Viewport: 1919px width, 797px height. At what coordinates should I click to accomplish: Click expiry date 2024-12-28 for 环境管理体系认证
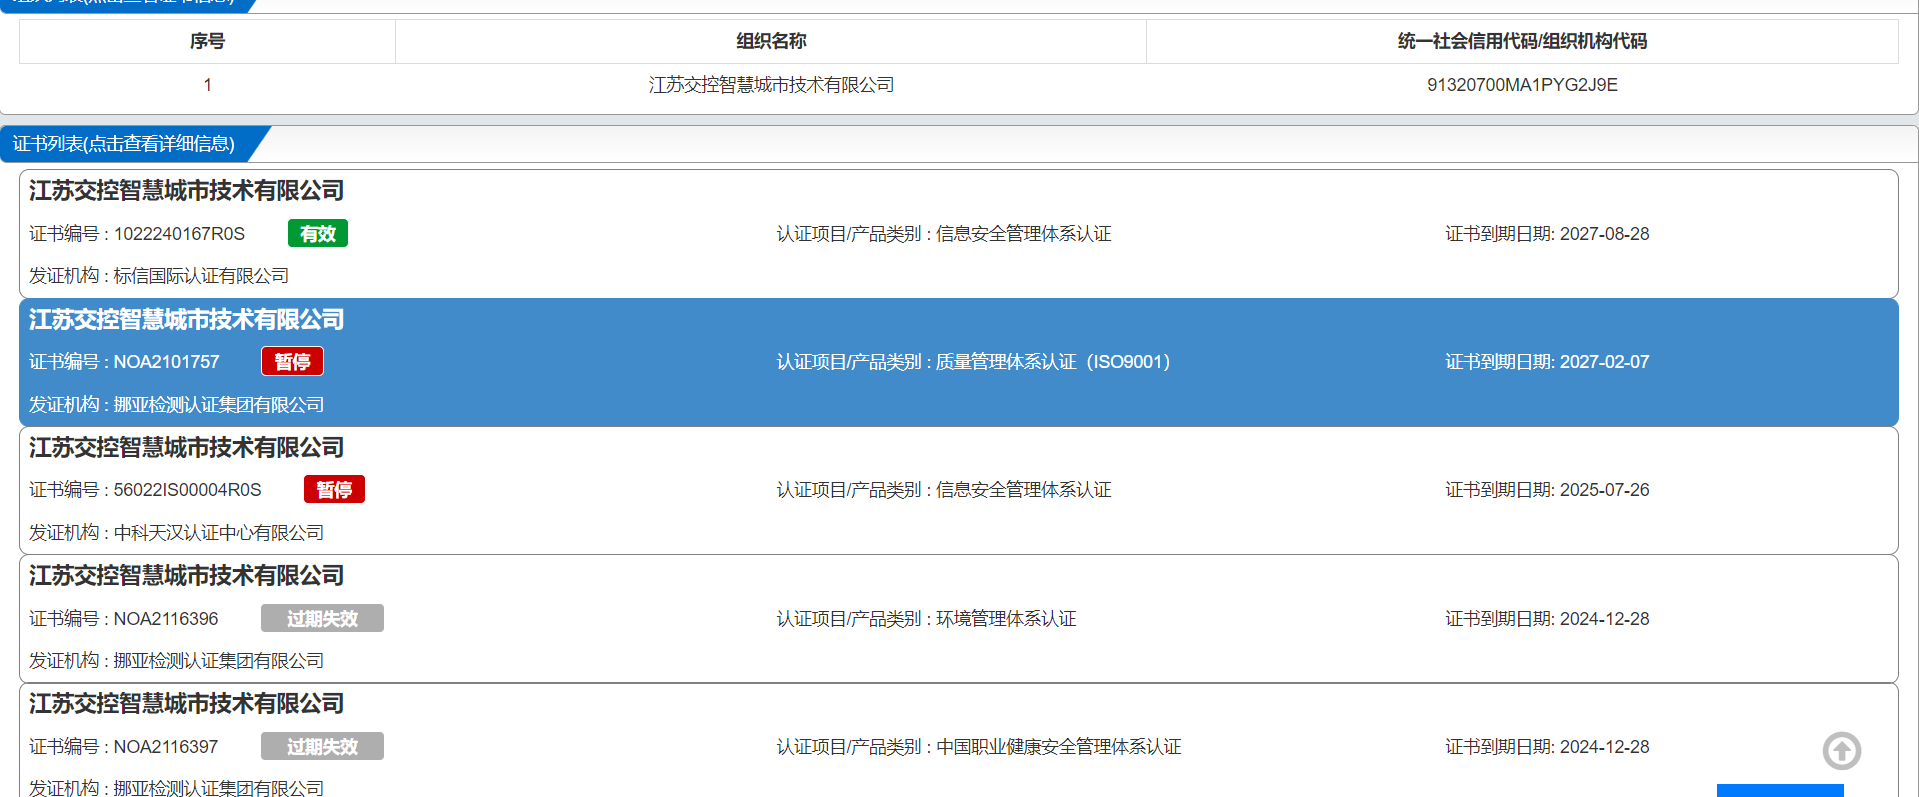1604,619
